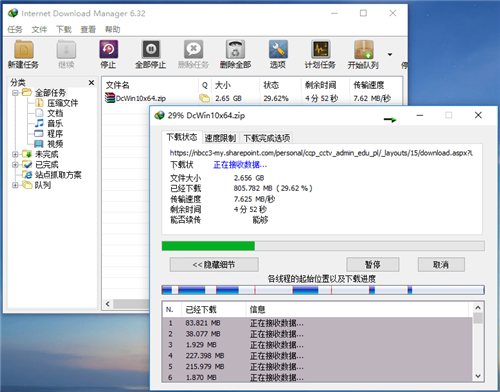The image size is (500, 392).
Task: Click thread list scrollbar down arrow
Action: pos(478,376)
